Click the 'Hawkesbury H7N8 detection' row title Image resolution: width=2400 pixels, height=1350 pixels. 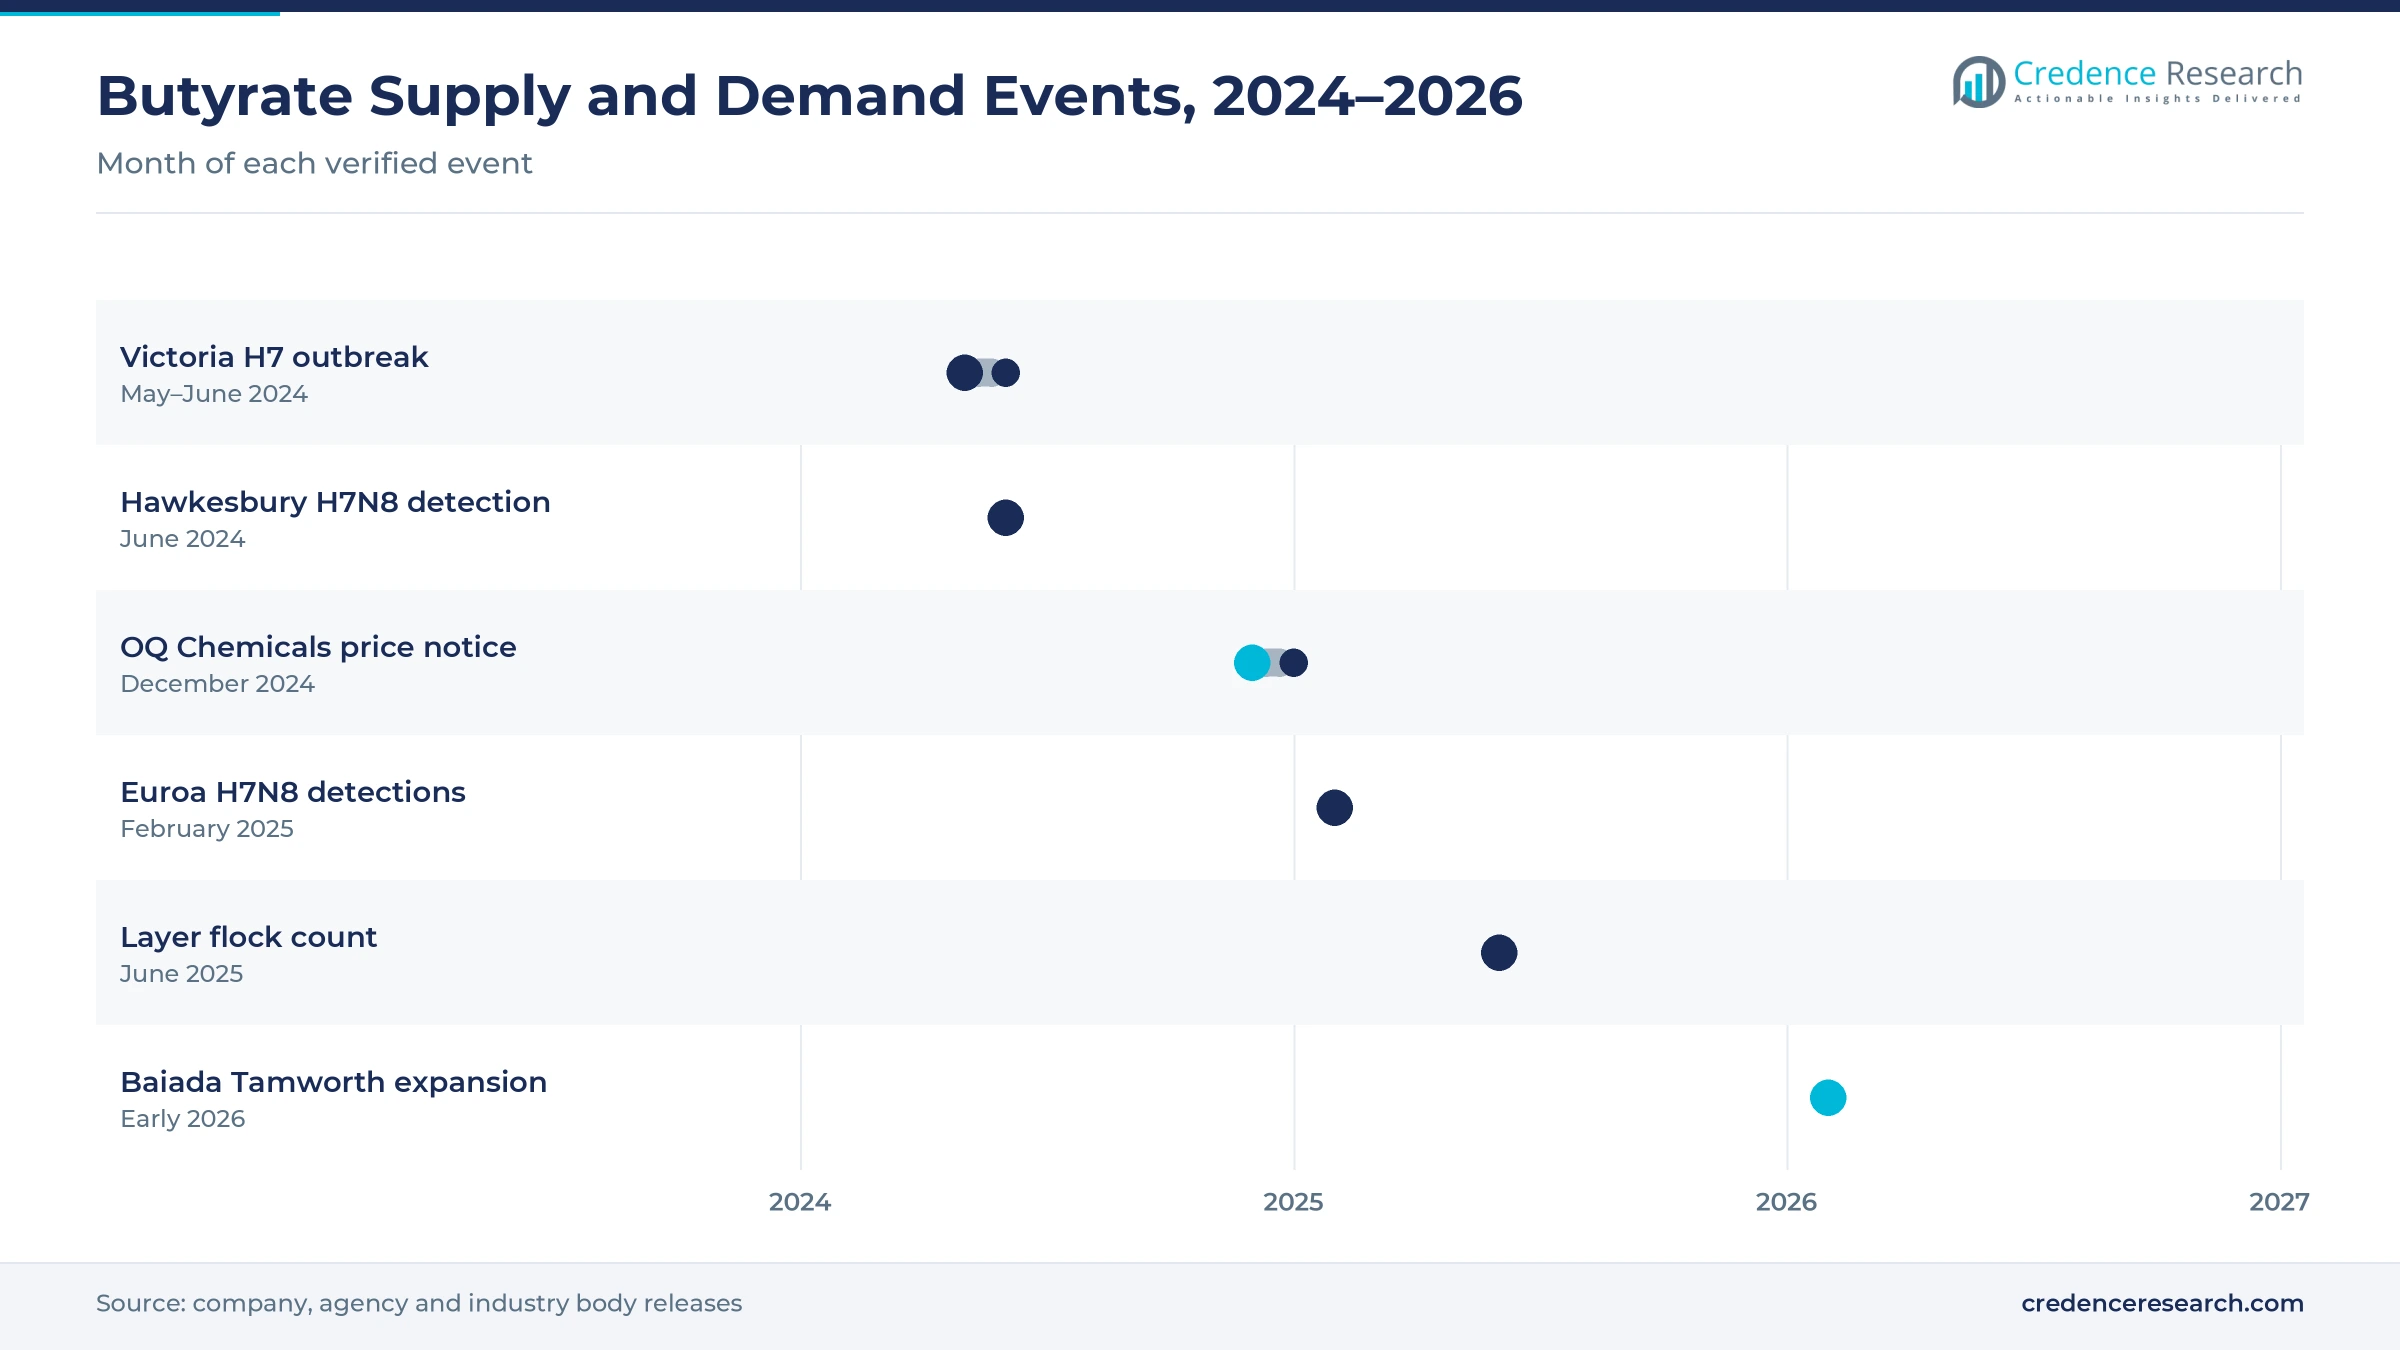pos(335,502)
